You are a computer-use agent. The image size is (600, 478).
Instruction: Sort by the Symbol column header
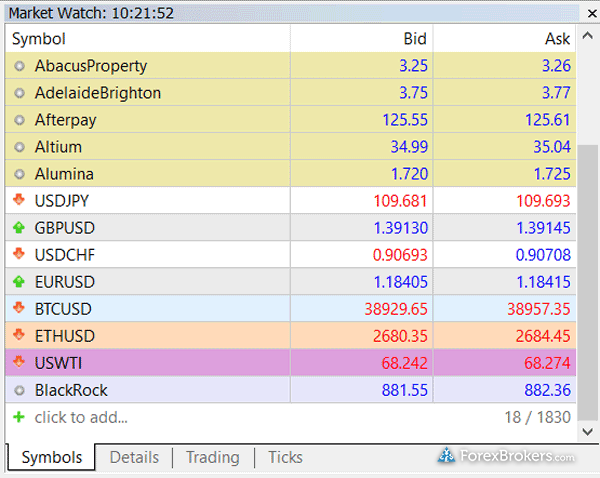tap(148, 39)
